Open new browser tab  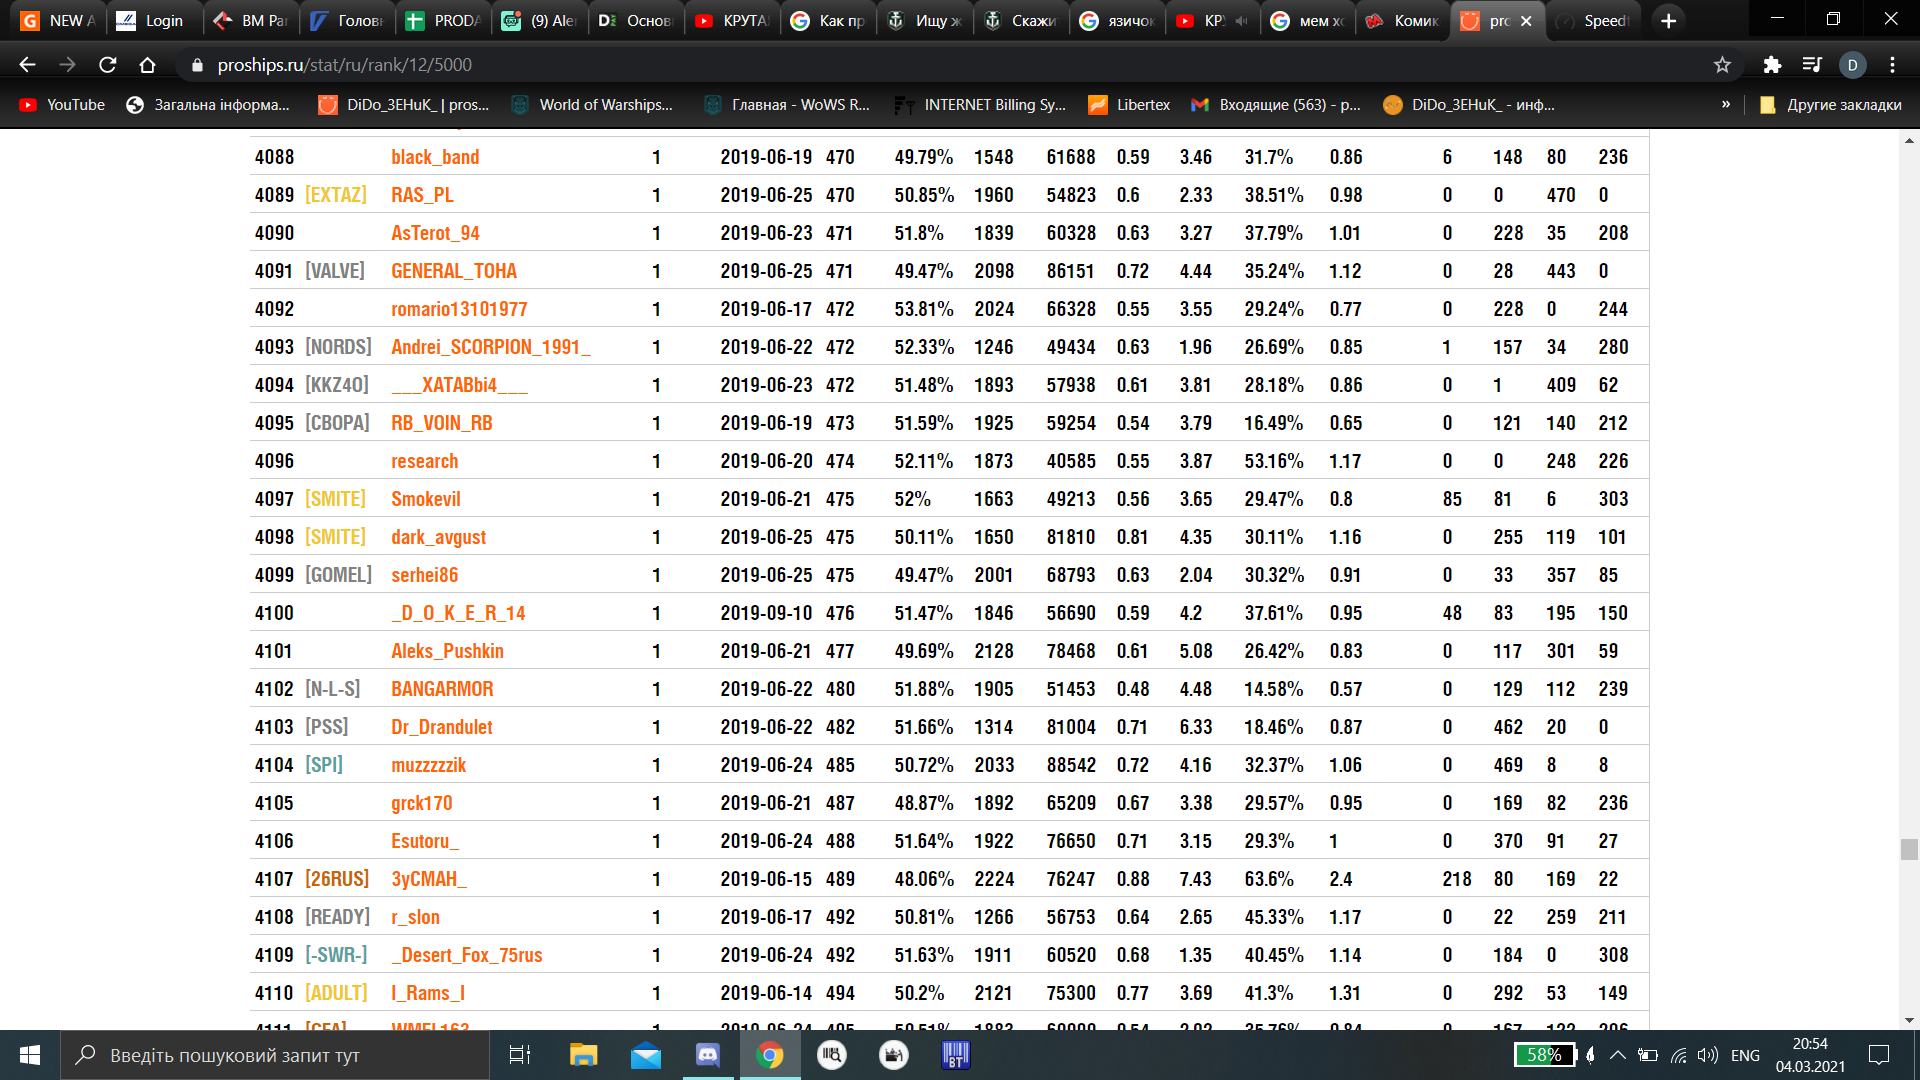(x=1668, y=21)
